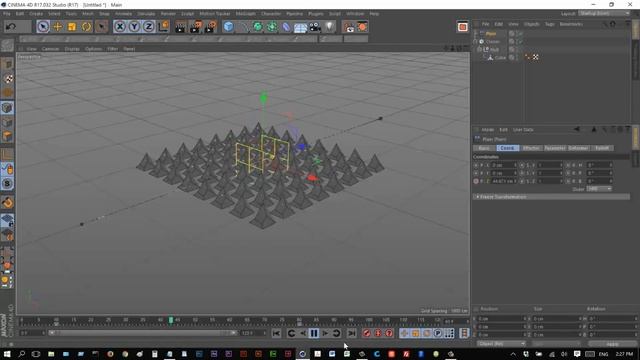640x360 pixels.
Task: Open the MoGraph menu
Action: pyautogui.click(x=245, y=14)
